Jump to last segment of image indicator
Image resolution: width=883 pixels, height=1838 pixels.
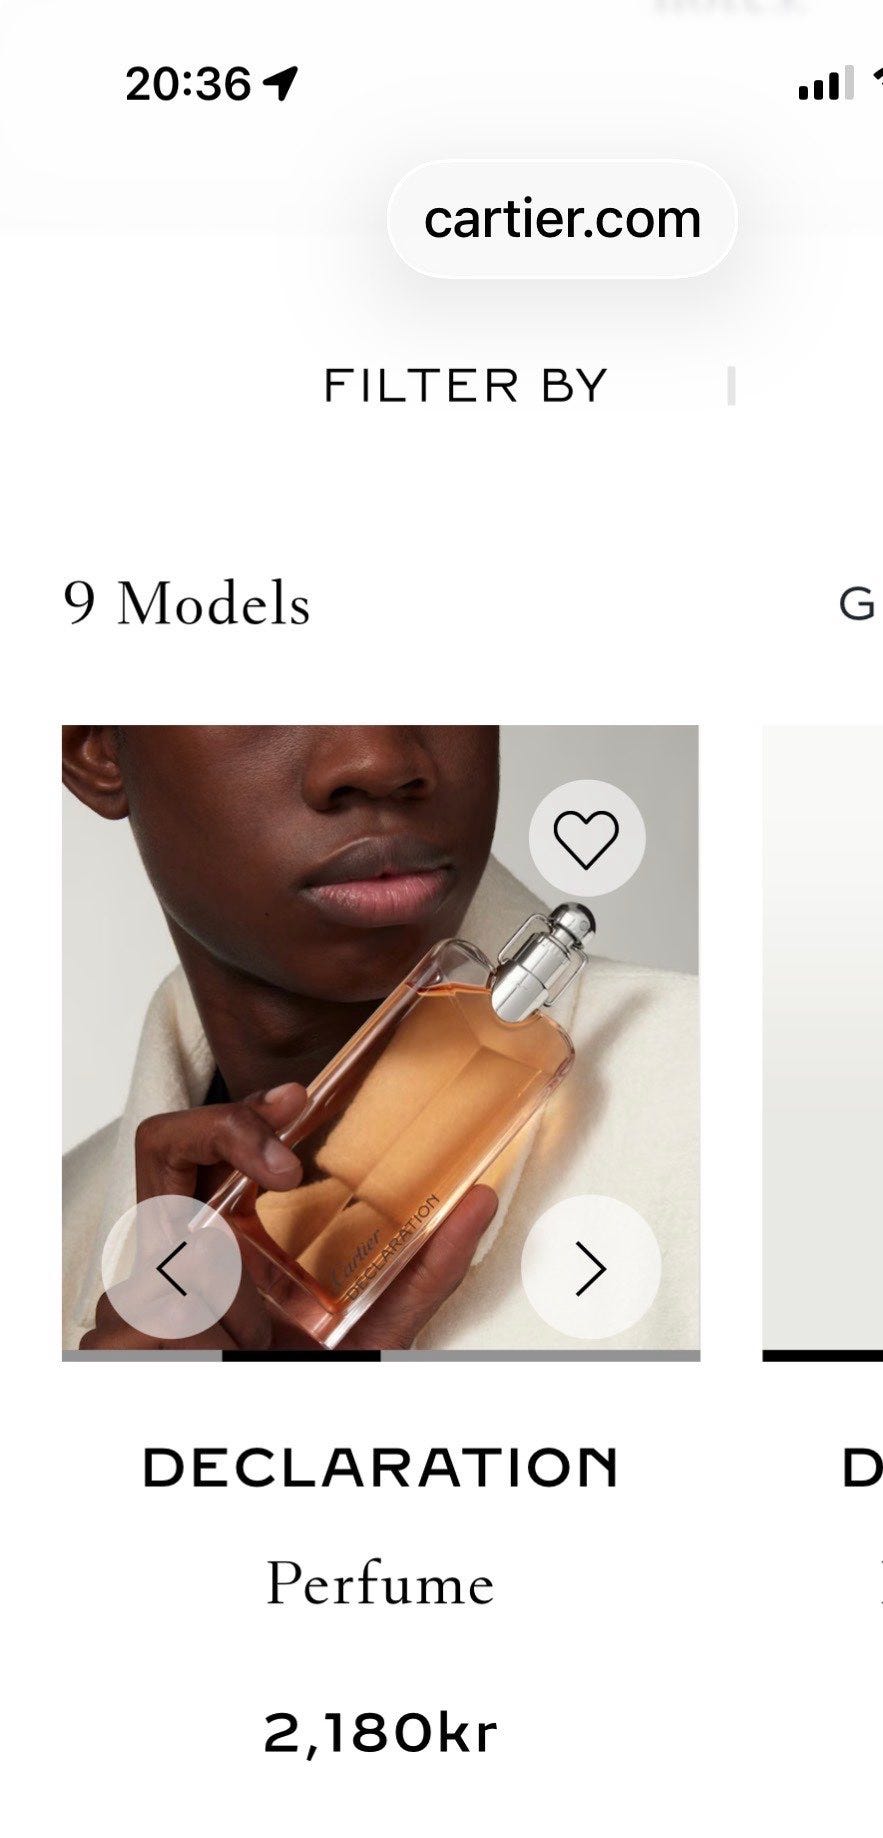coord(540,1356)
